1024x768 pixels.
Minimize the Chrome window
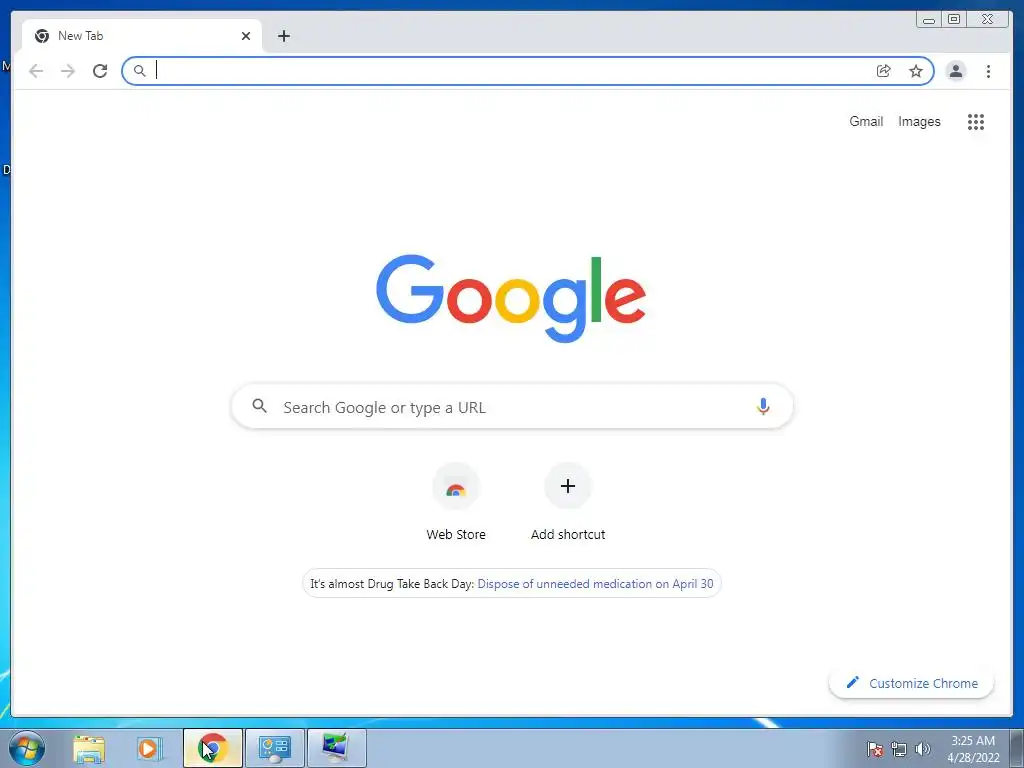[x=929, y=20]
